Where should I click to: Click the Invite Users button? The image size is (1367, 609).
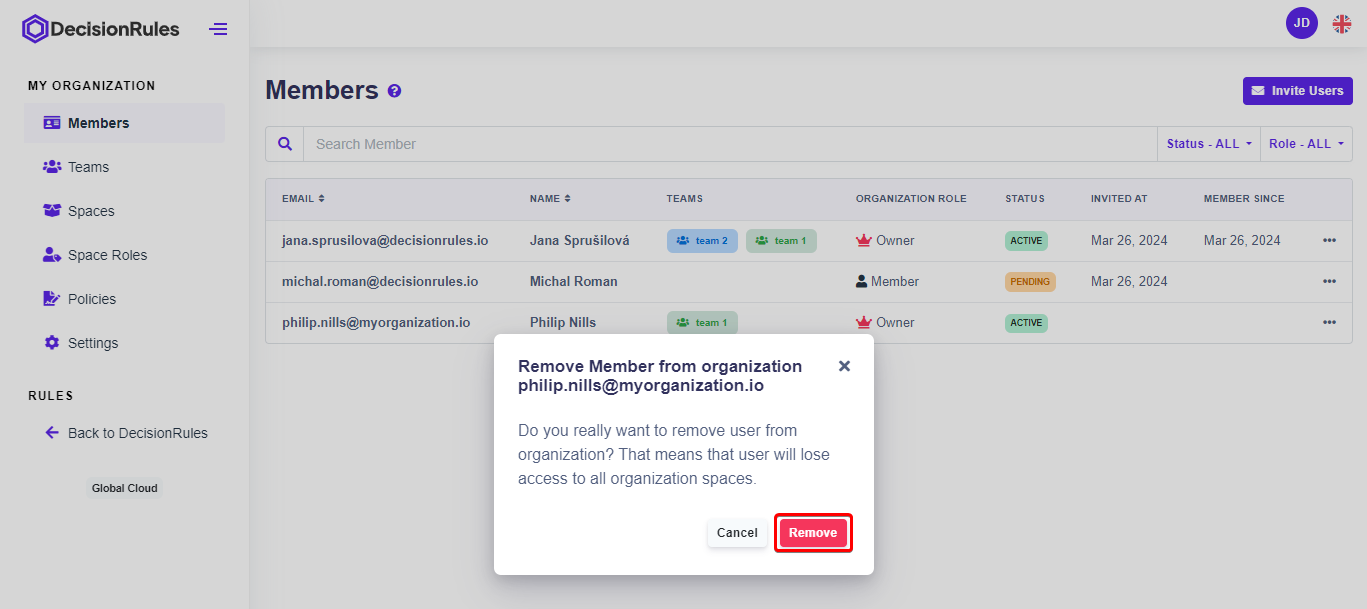(1297, 91)
